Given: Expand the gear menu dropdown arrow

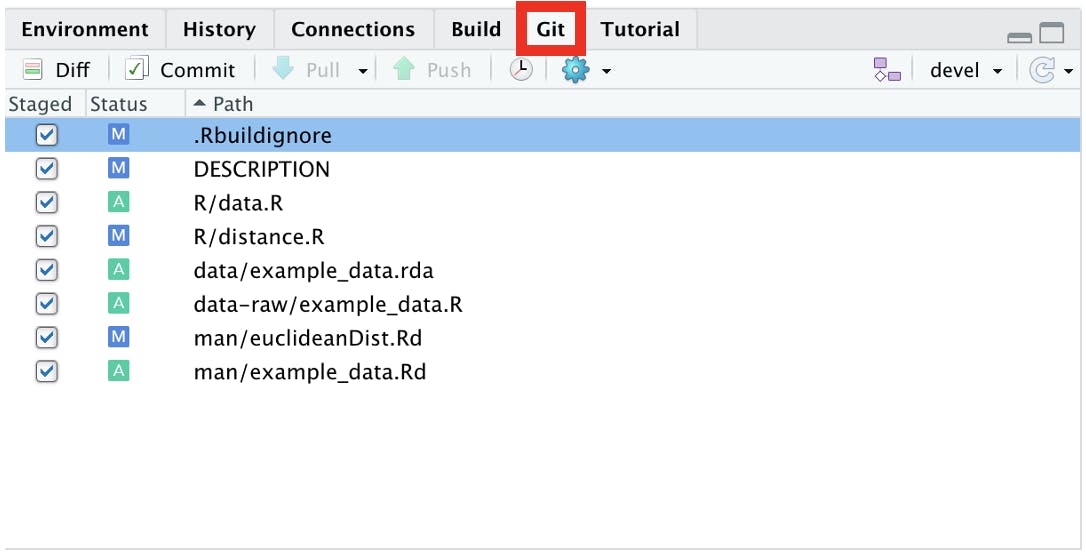Looking at the screenshot, I should [x=606, y=71].
